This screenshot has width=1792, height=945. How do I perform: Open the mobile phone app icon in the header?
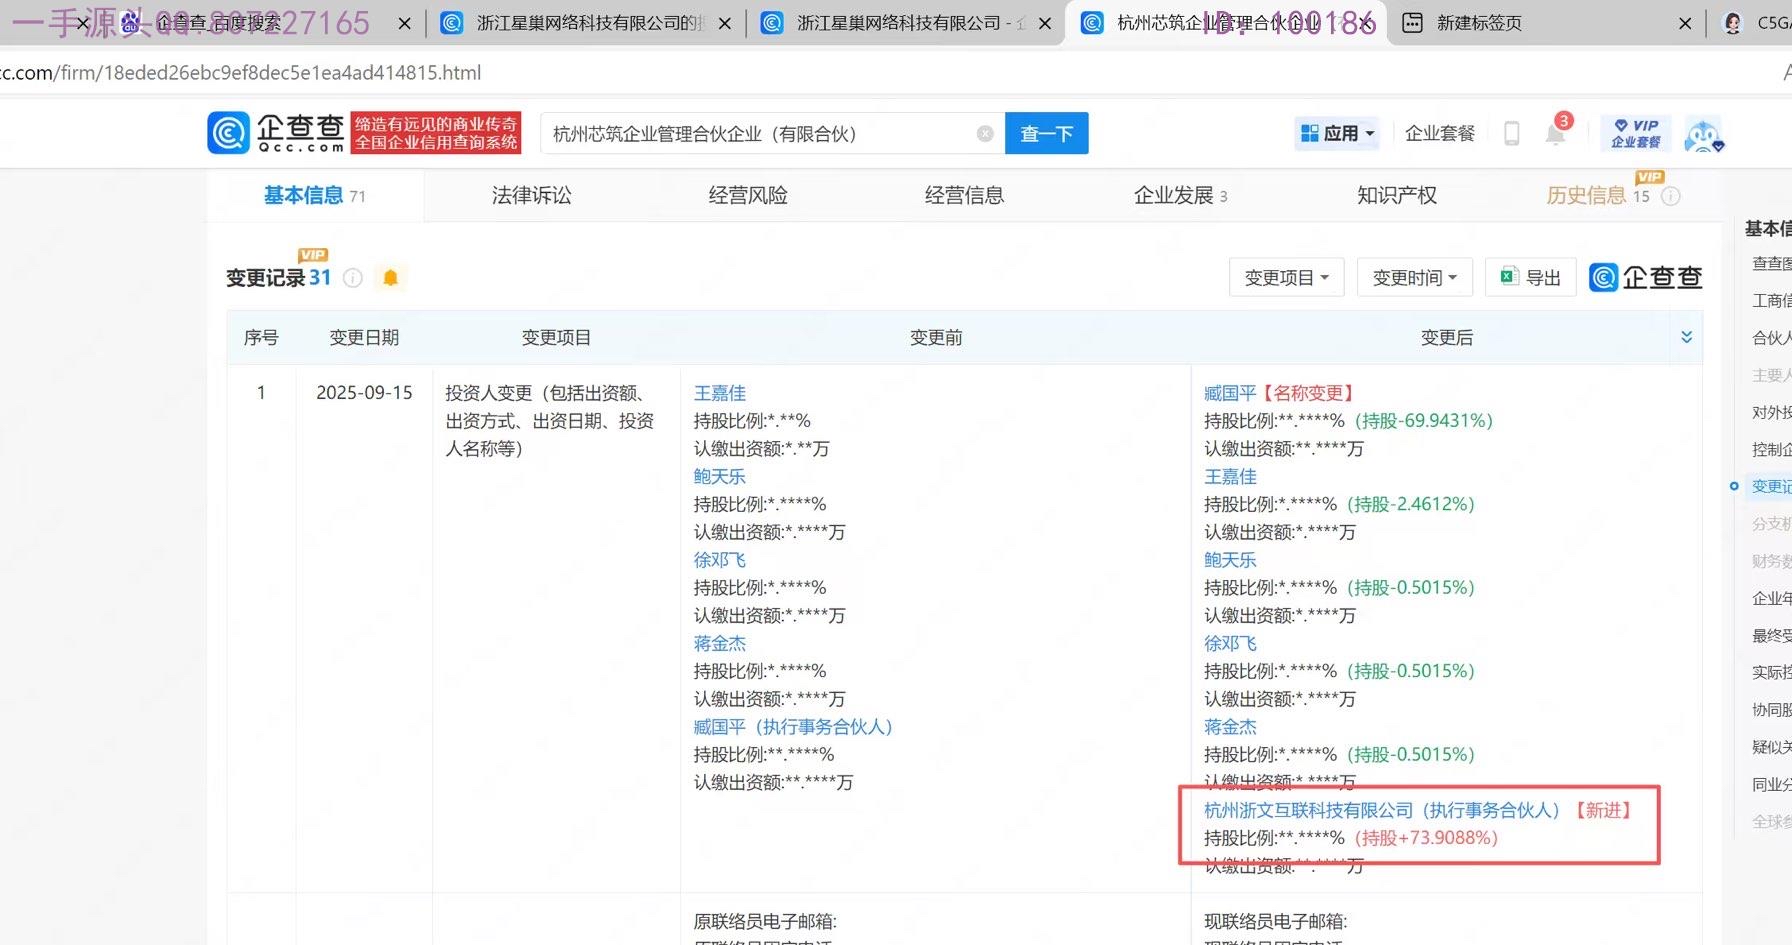coord(1512,133)
